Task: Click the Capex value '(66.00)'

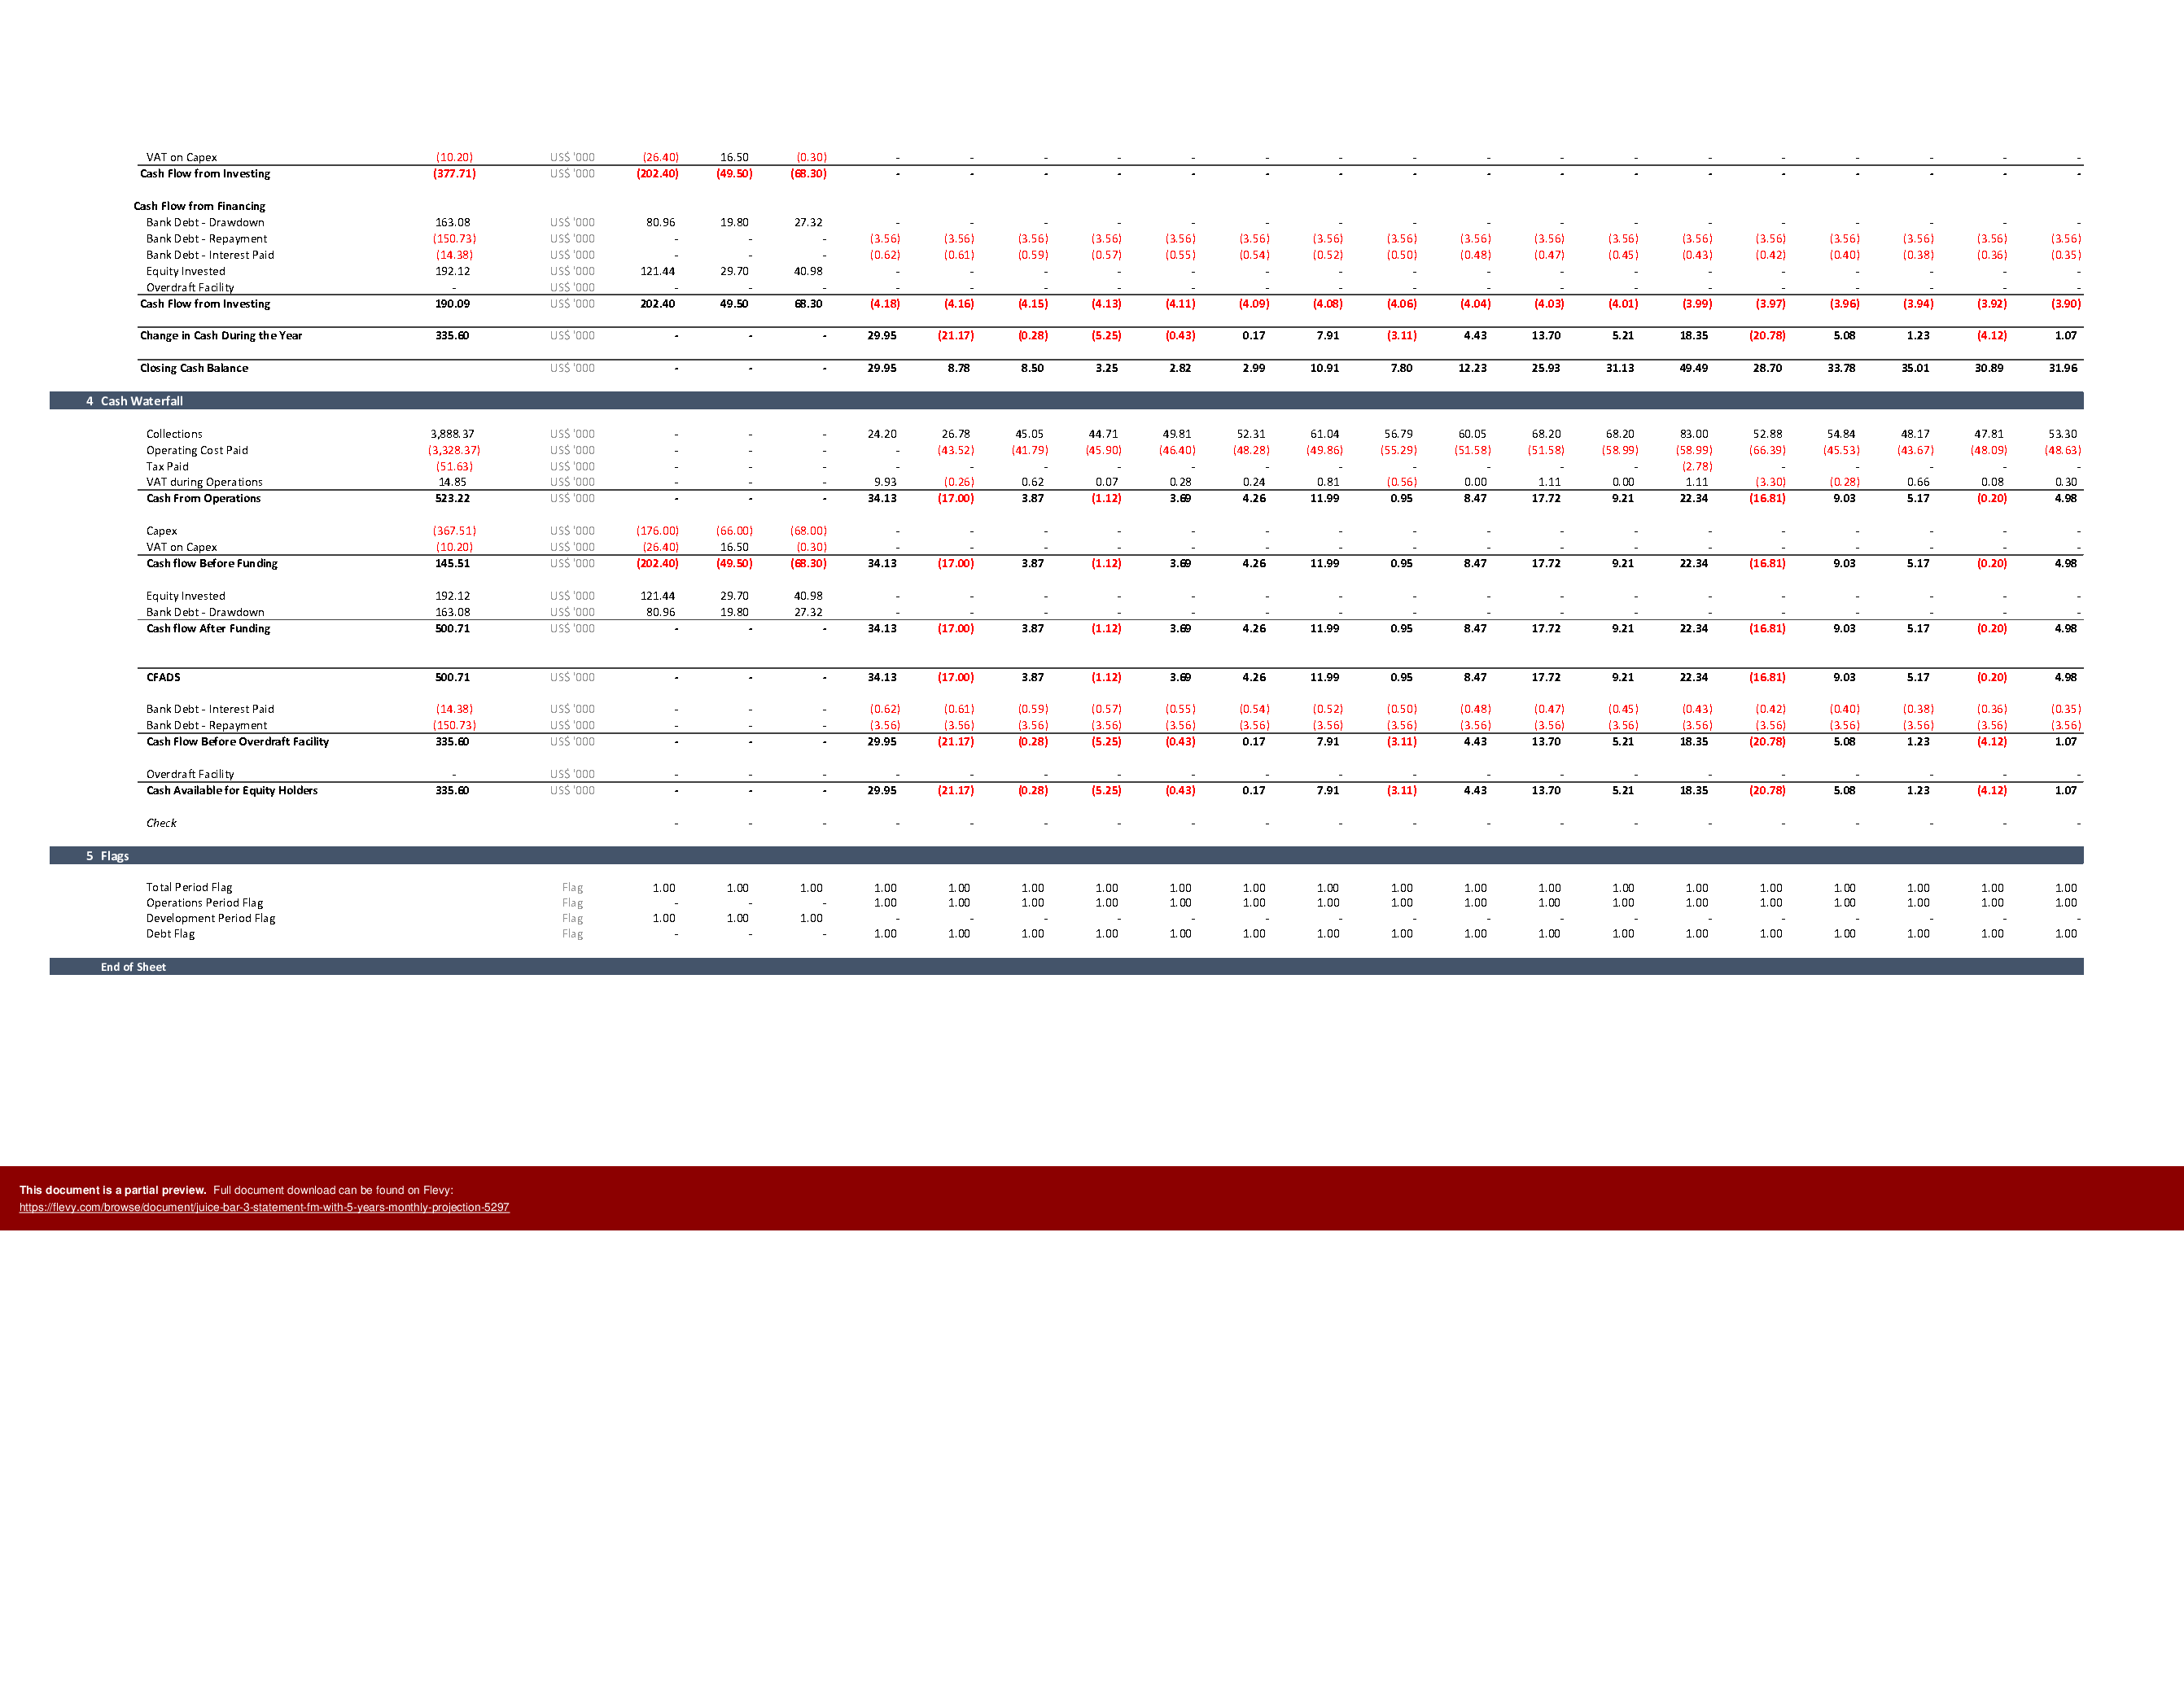Action: (x=734, y=531)
